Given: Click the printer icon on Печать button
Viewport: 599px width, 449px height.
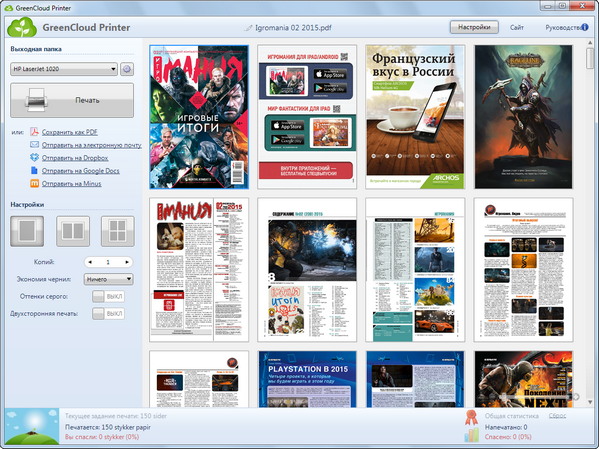Looking at the screenshot, I should click(37, 100).
